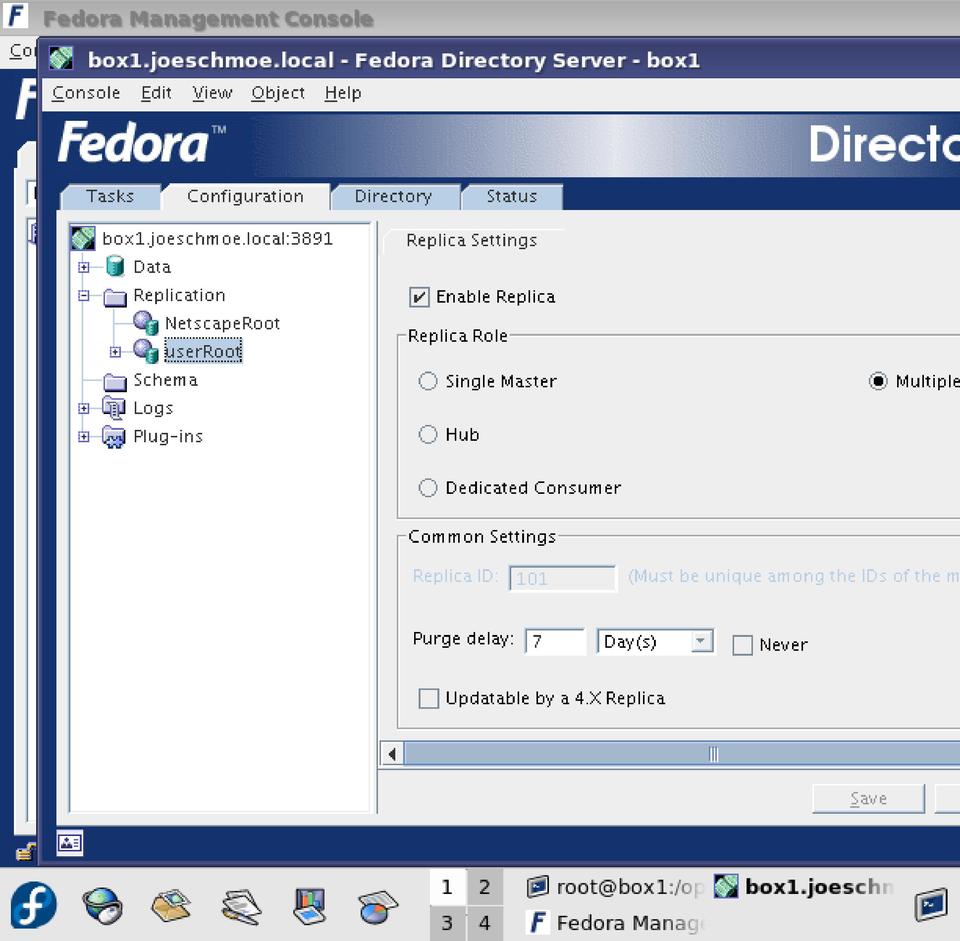This screenshot has height=941, width=960.
Task: Open the Fedora main menu icon
Action: click(x=33, y=906)
